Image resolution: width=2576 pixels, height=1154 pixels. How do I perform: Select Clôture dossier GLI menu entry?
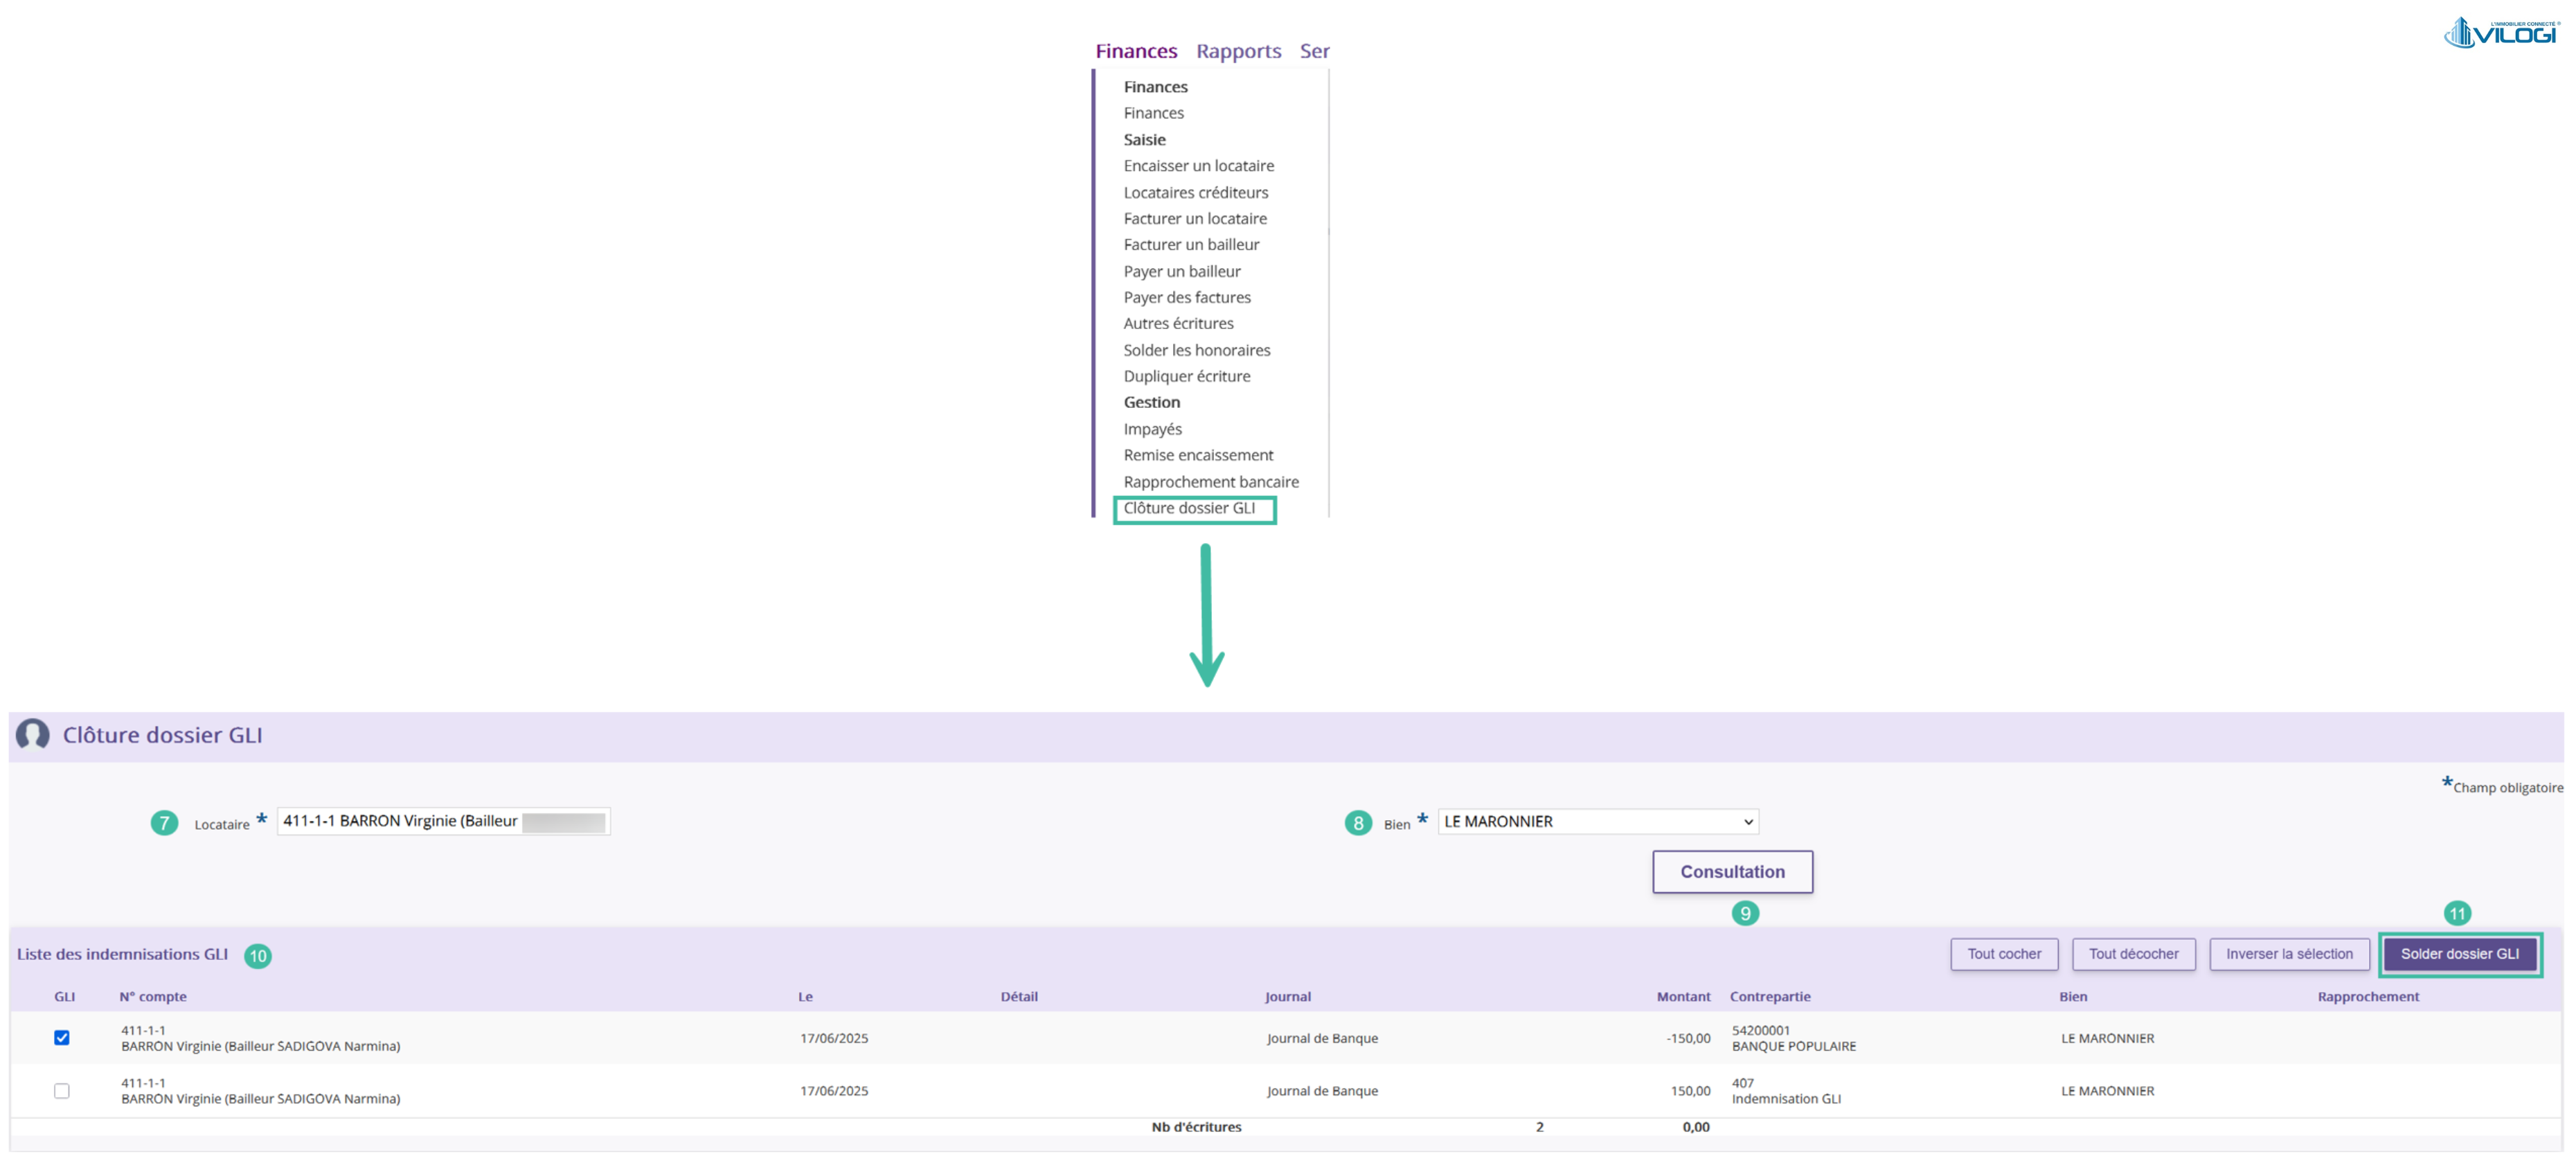pos(1189,508)
